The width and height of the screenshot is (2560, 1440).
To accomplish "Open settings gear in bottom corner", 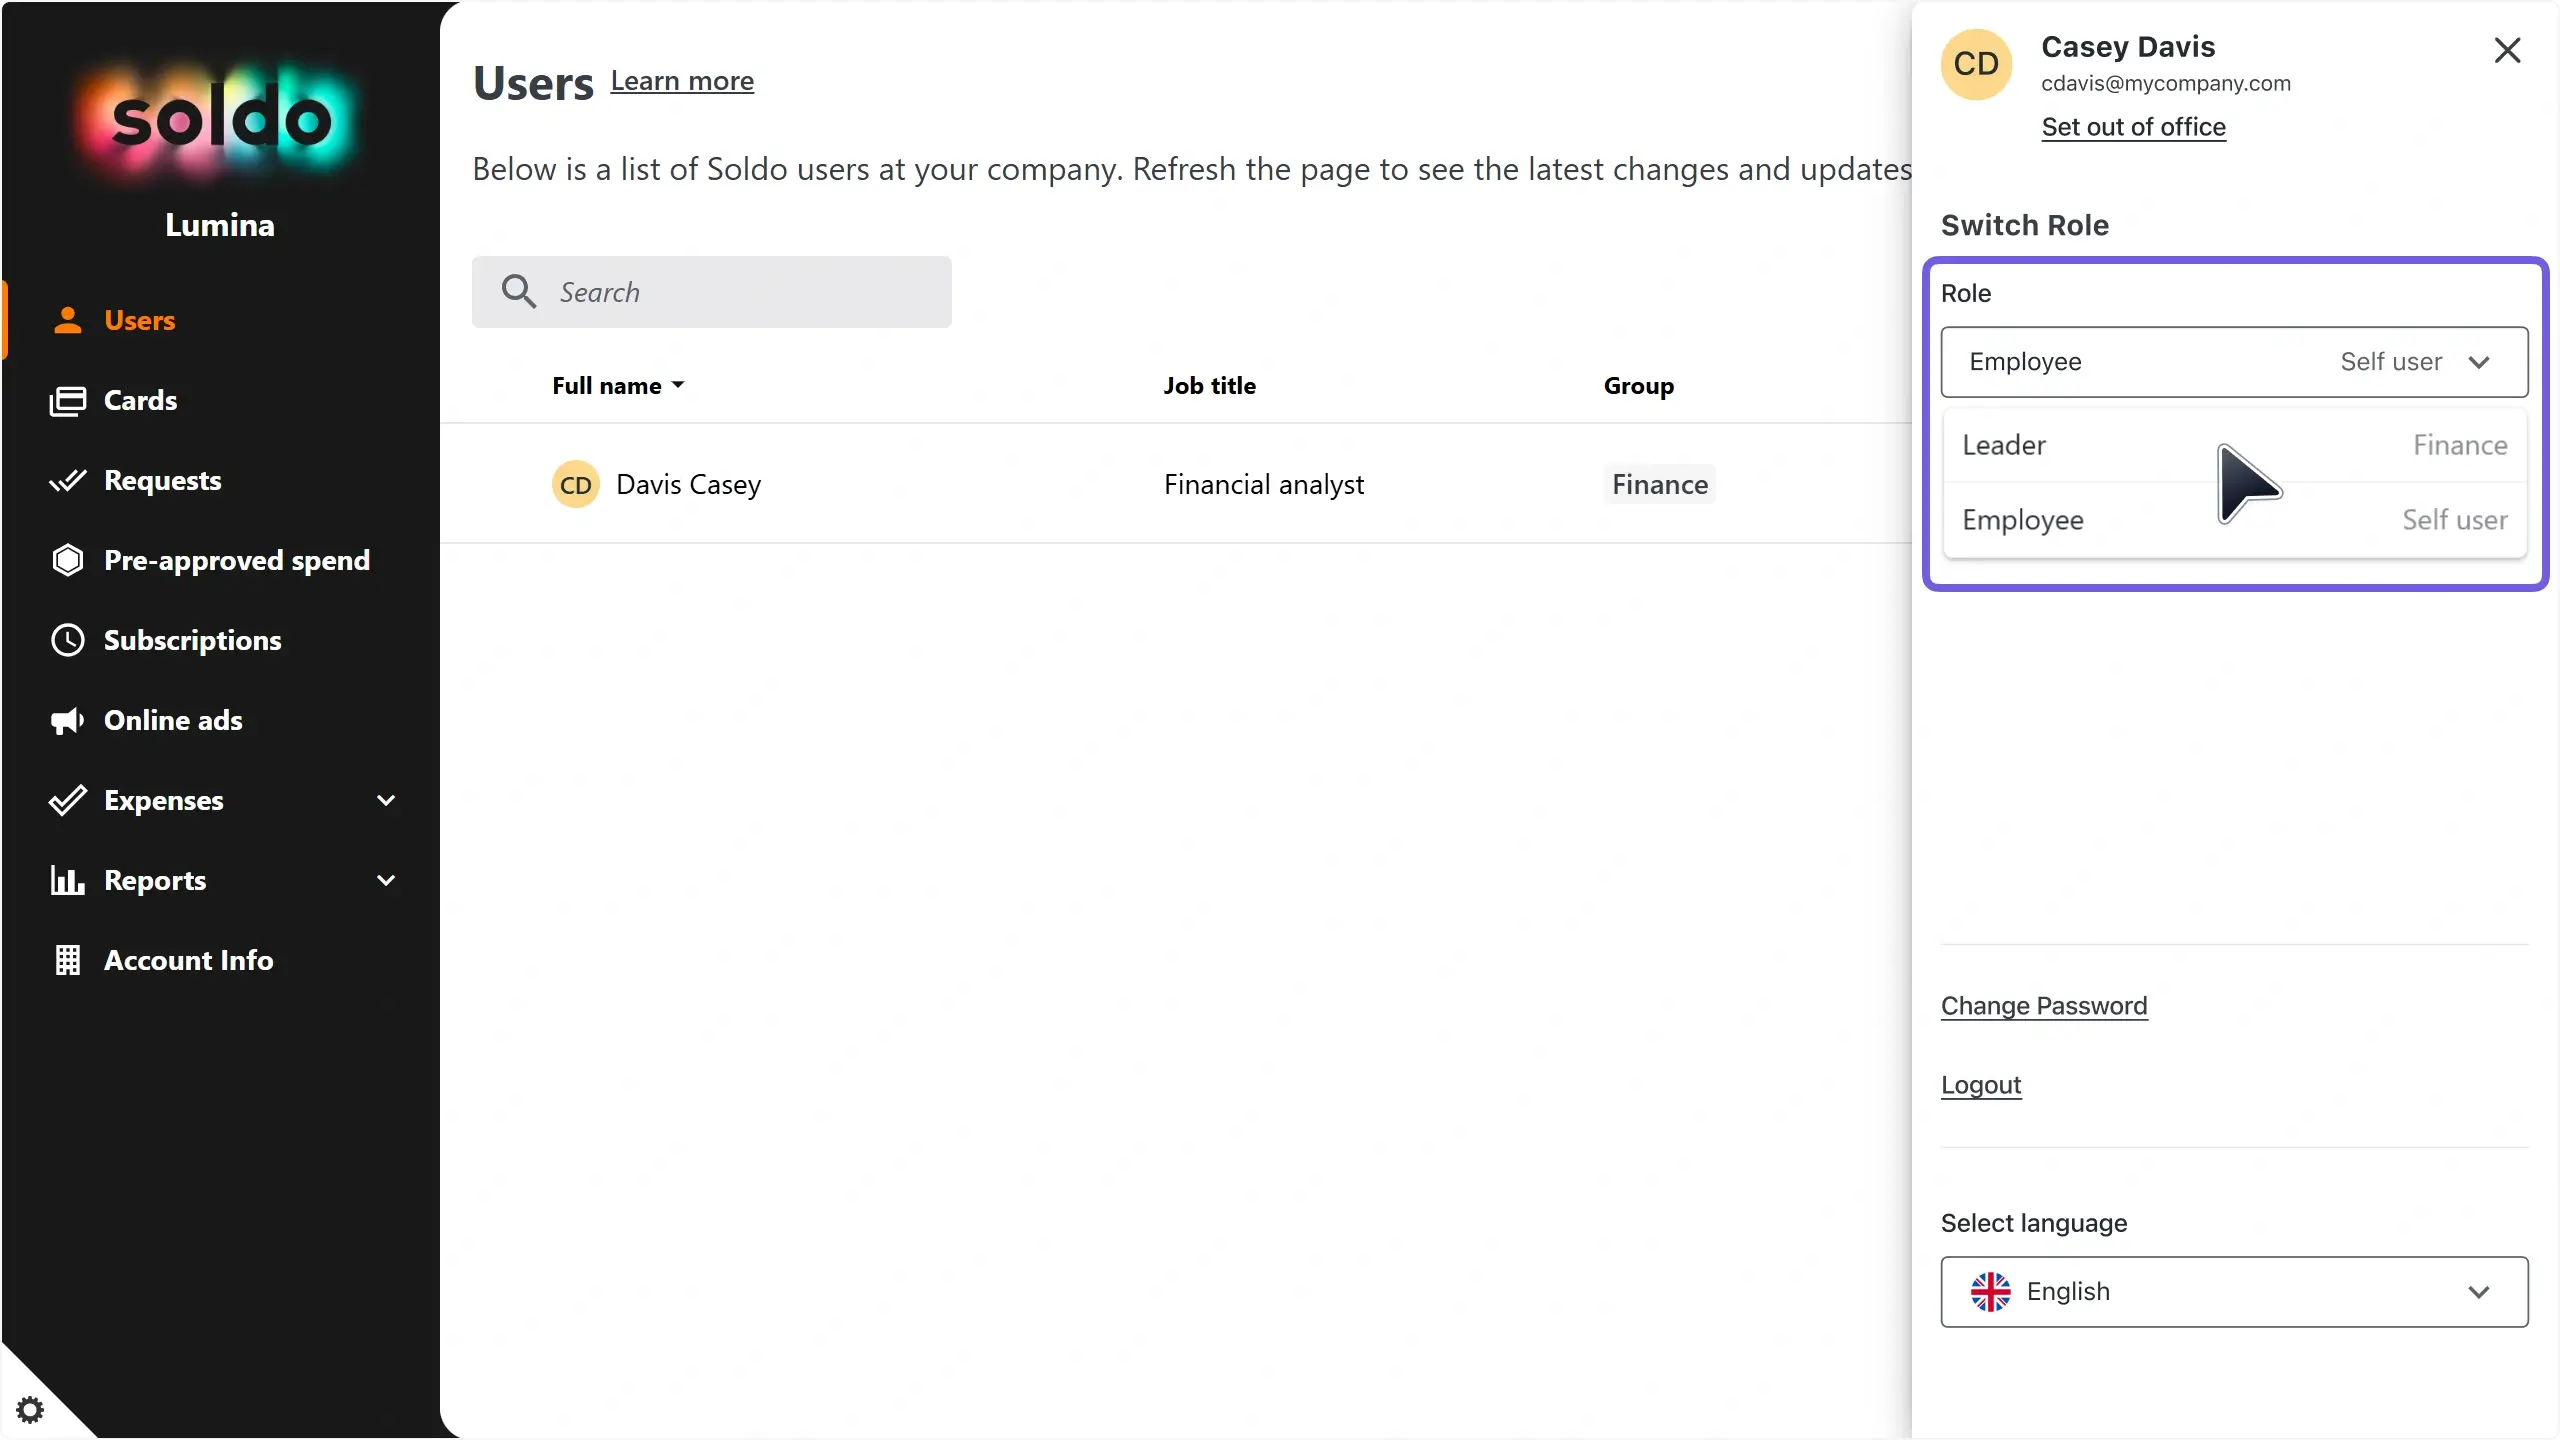I will pos(30,1410).
